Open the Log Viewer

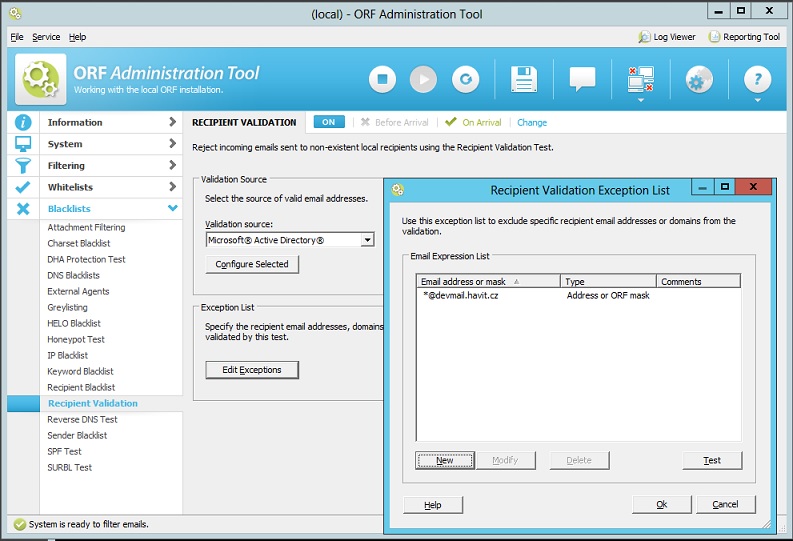[666, 37]
